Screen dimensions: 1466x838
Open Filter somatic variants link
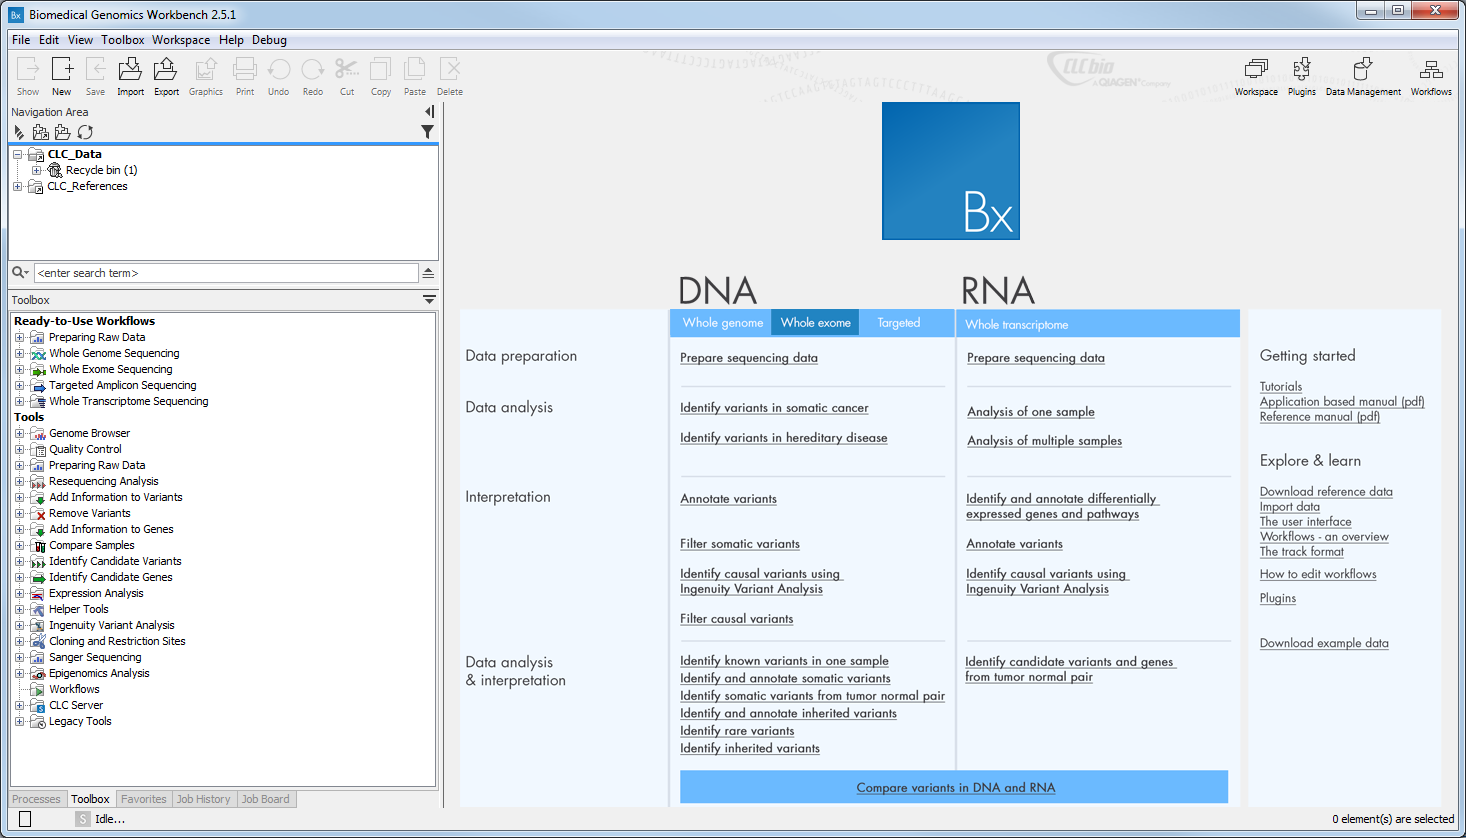740,544
